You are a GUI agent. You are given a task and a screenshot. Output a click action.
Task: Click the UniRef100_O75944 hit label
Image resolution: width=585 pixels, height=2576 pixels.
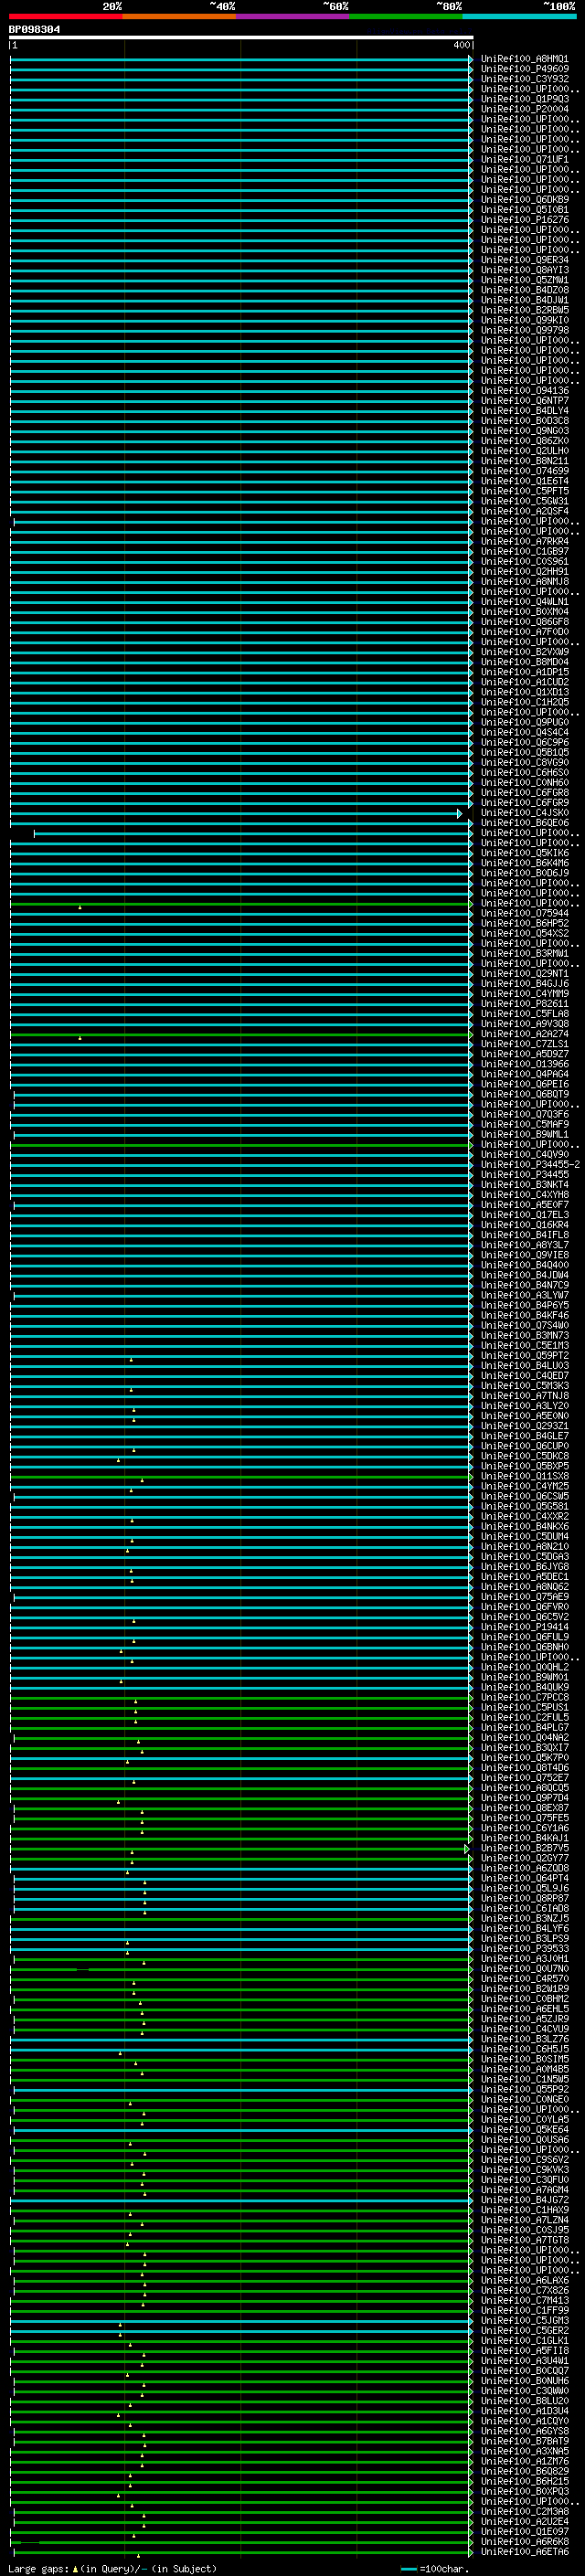524,913
